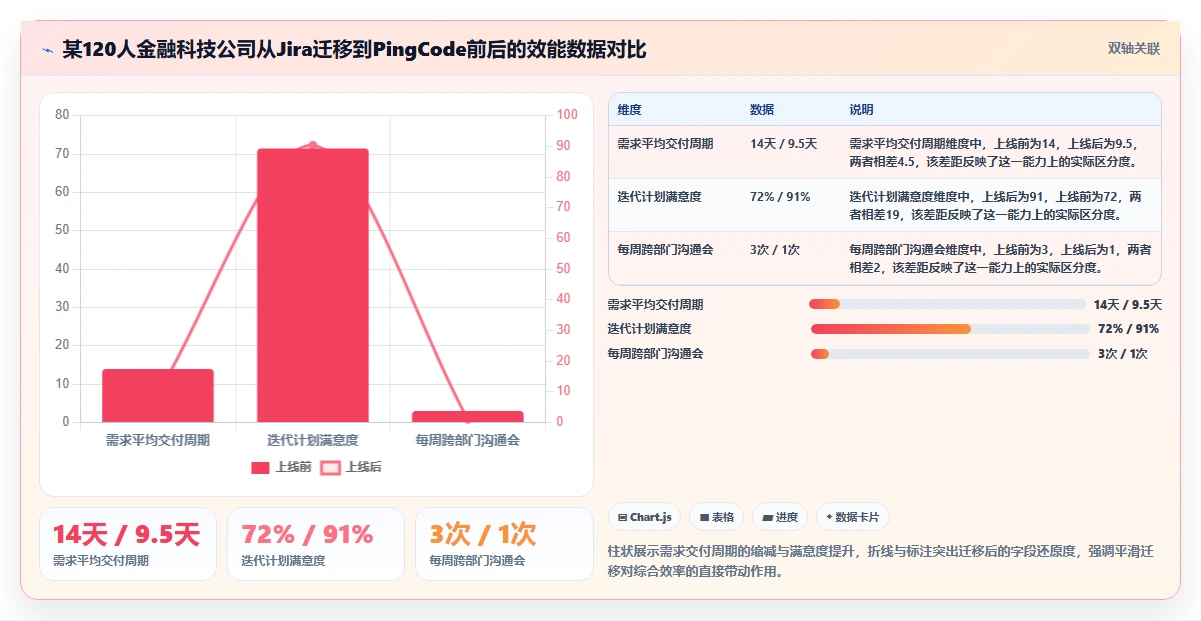1201x621 pixels.
Task: Click the 数据卡片 tag chip
Action: coord(853,517)
